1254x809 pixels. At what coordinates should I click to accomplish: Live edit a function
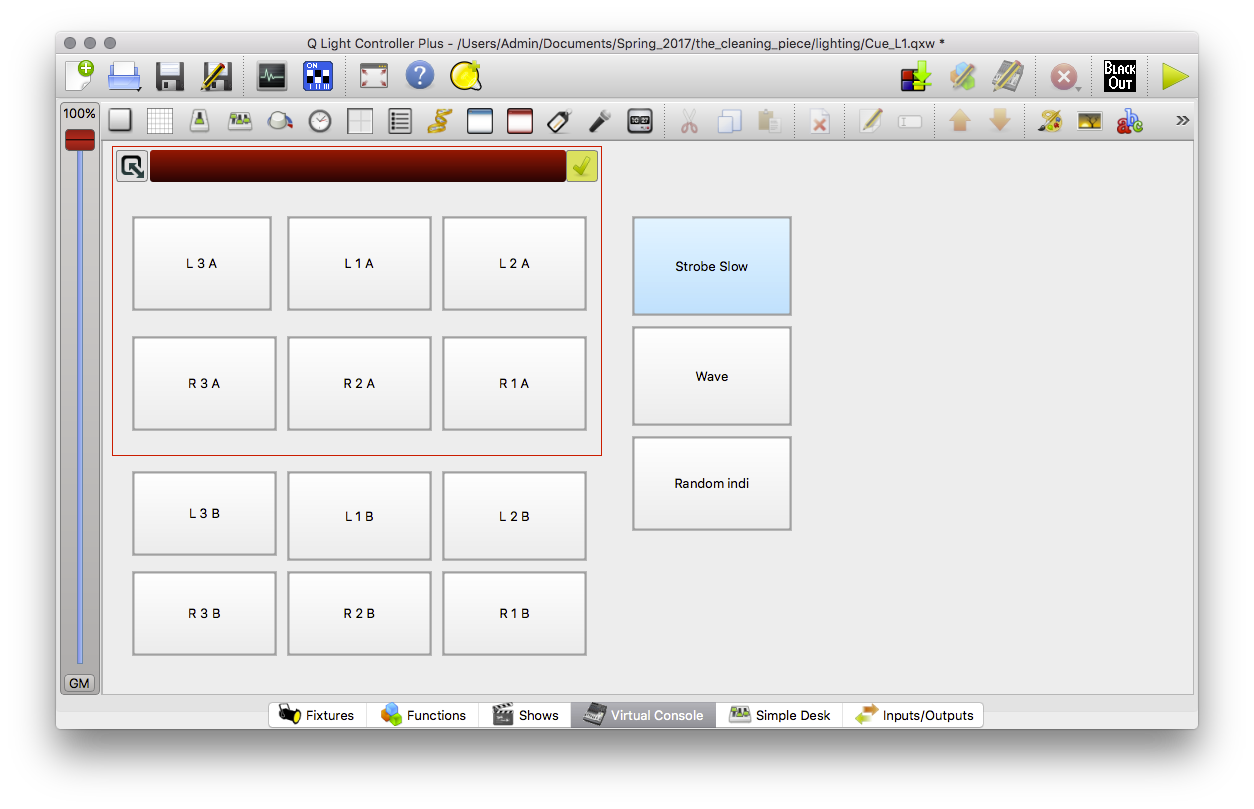[x=962, y=76]
